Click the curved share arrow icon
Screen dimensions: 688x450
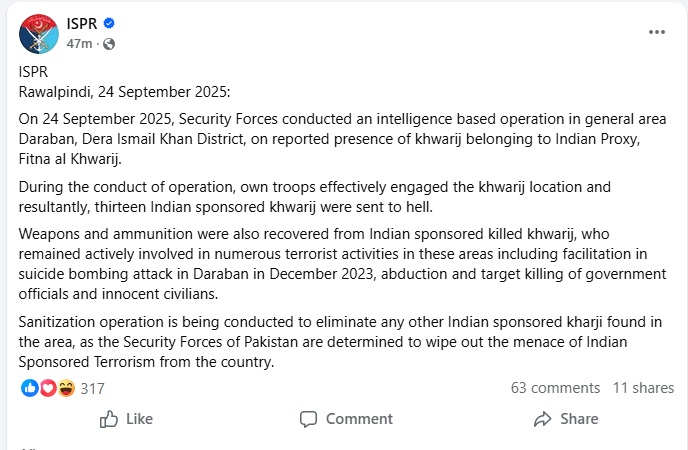click(x=543, y=419)
